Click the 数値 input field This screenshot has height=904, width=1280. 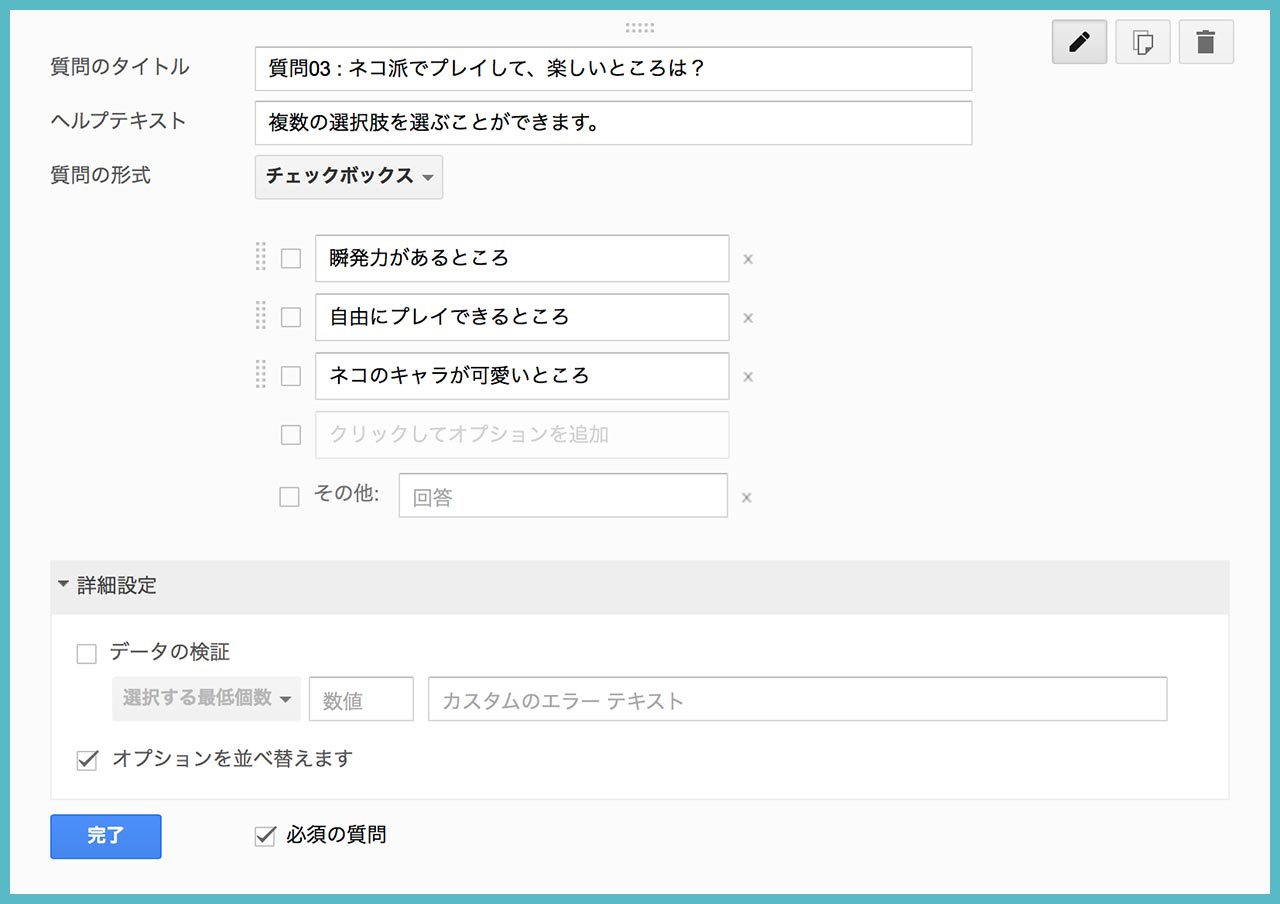click(362, 699)
